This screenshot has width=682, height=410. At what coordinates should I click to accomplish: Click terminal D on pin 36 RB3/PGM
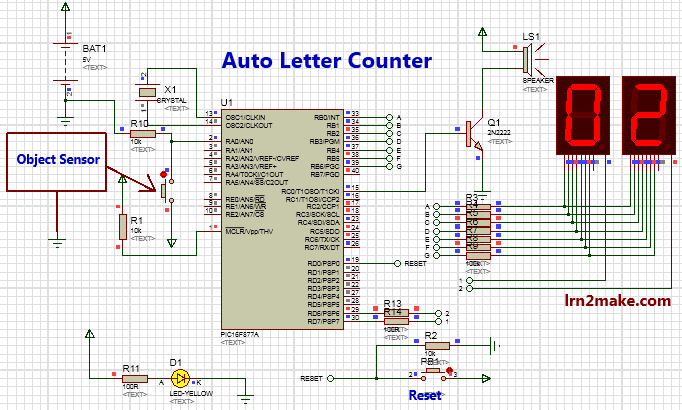[x=389, y=142]
